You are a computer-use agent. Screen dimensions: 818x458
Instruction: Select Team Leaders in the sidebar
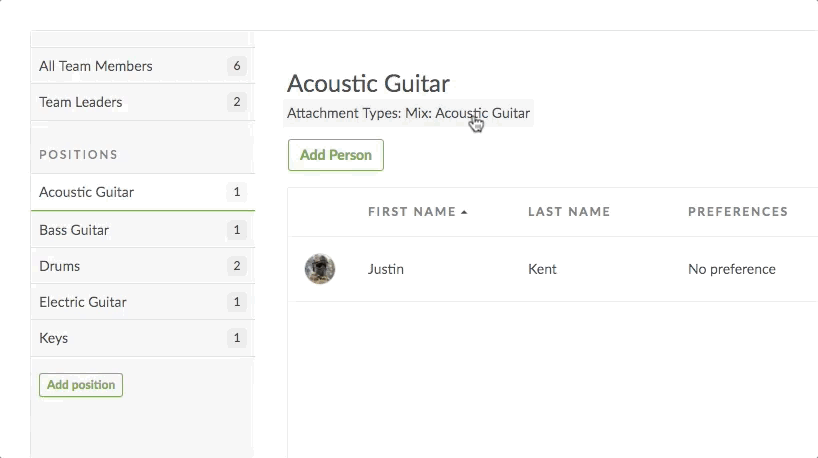[x=81, y=102]
